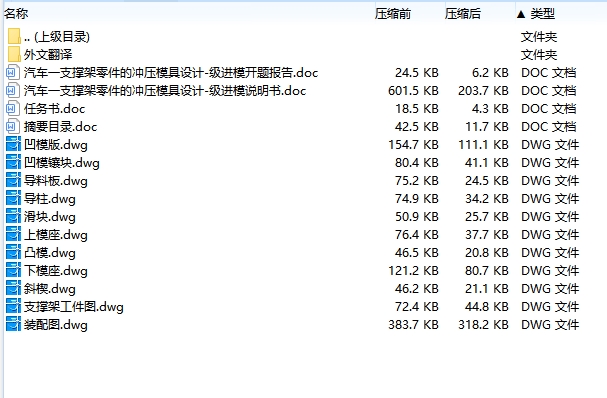Click the DWG icon of 装配图.dwg
Image resolution: width=607 pixels, height=398 pixels.
point(13,324)
